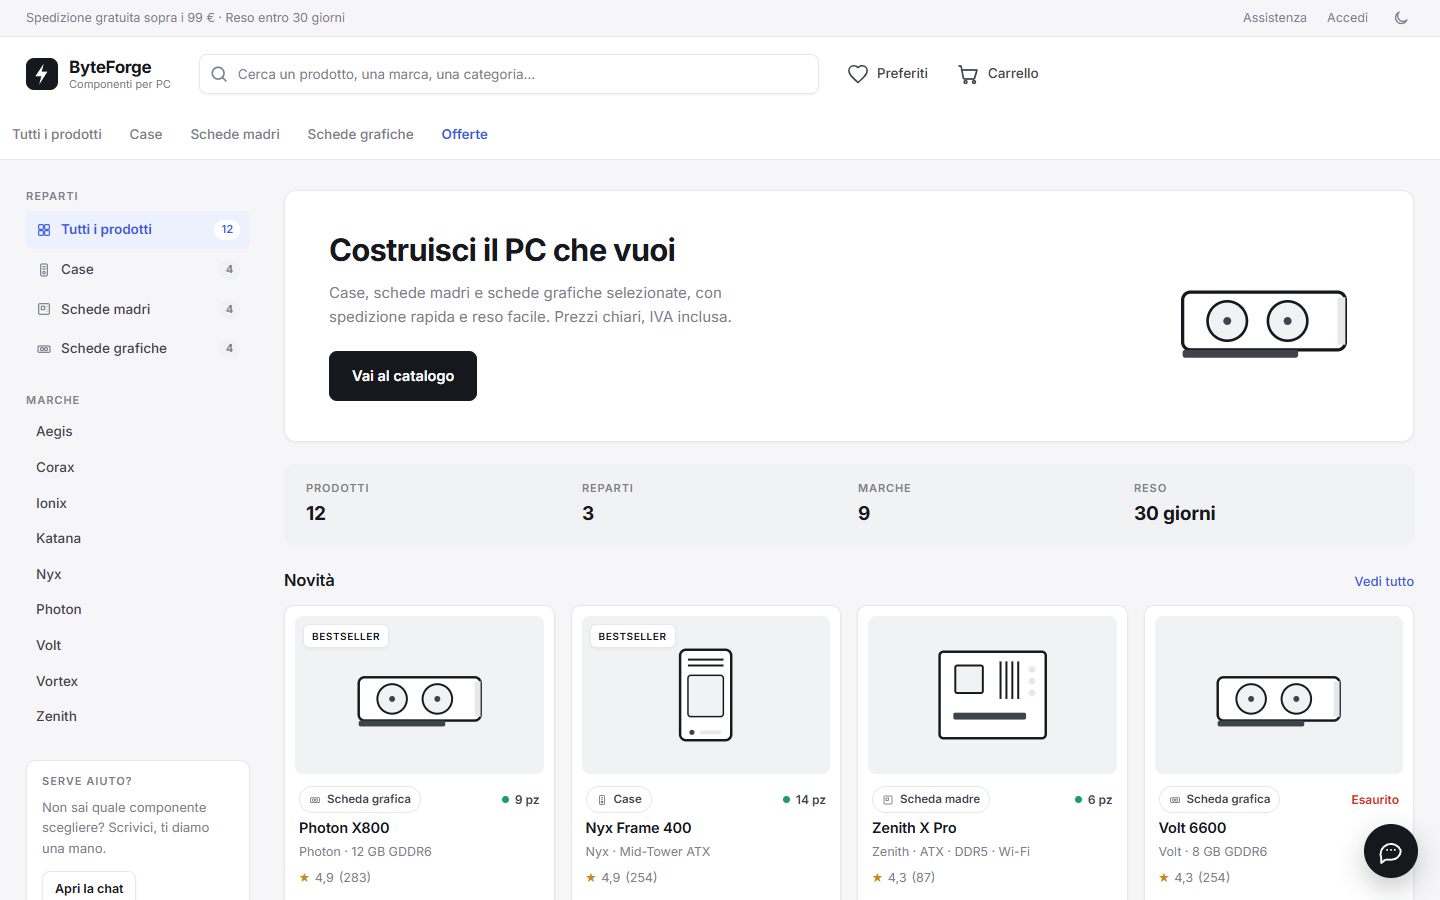1440x900 pixels.
Task: Filter by brand Vortex
Action: [x=57, y=682]
